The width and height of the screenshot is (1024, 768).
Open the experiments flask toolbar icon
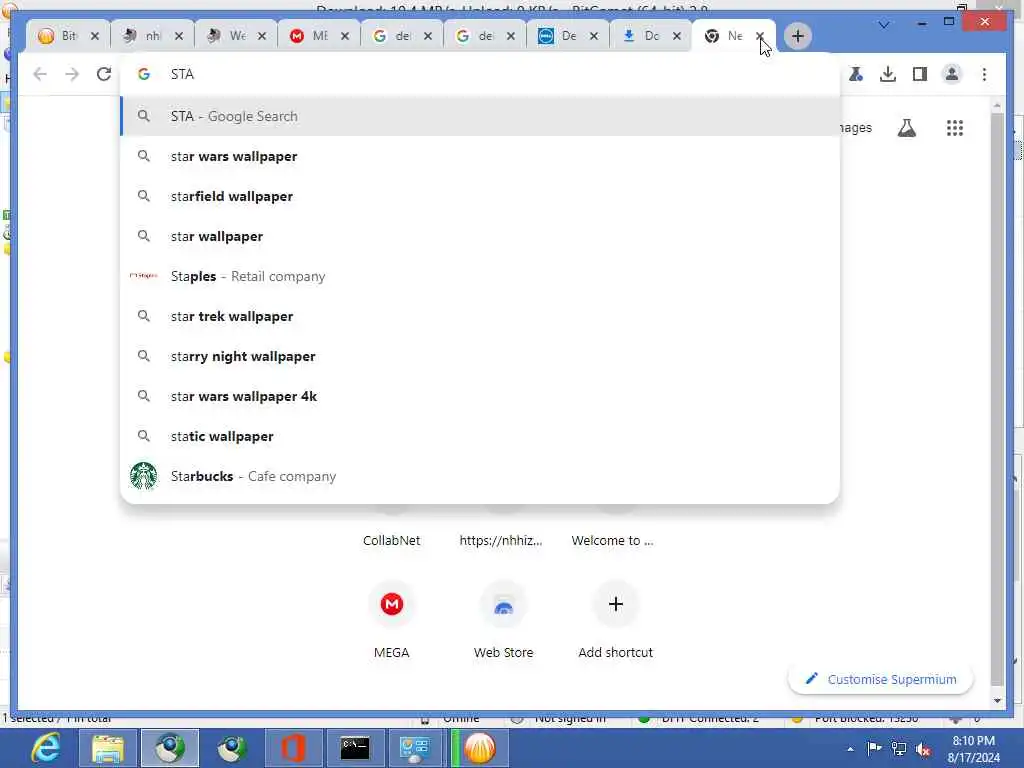coord(856,74)
